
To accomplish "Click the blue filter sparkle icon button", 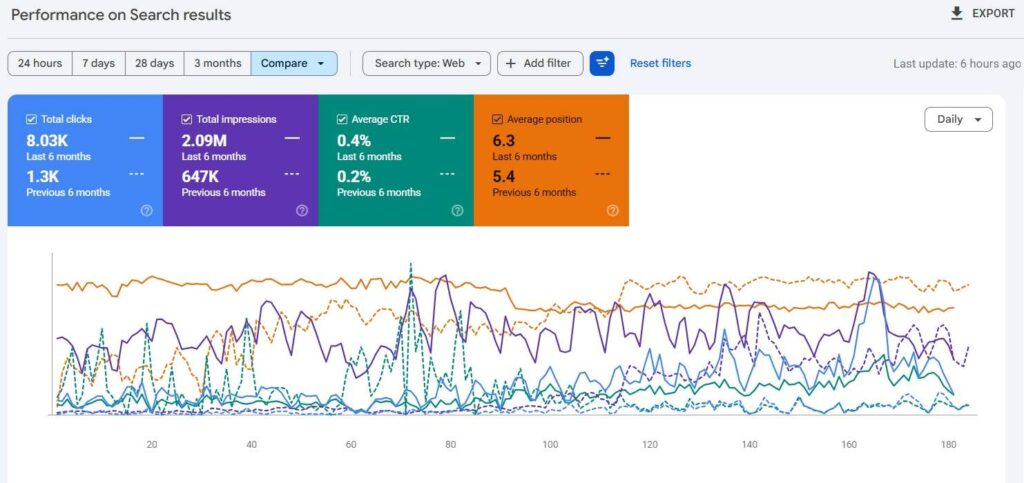I will click(x=601, y=63).
